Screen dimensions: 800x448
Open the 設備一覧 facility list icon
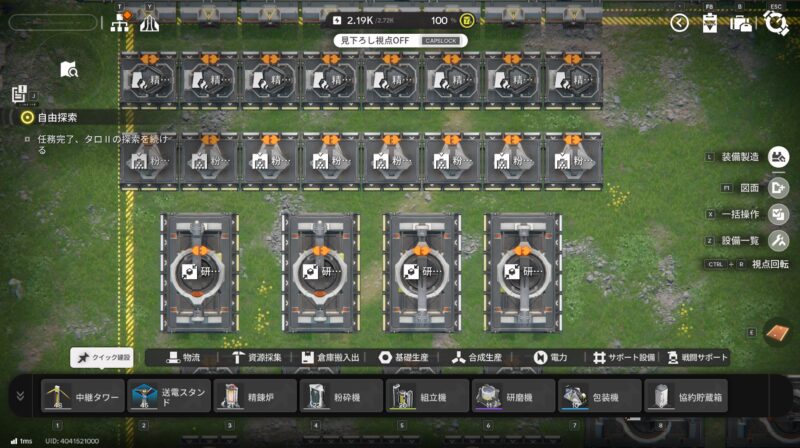[x=779, y=241]
